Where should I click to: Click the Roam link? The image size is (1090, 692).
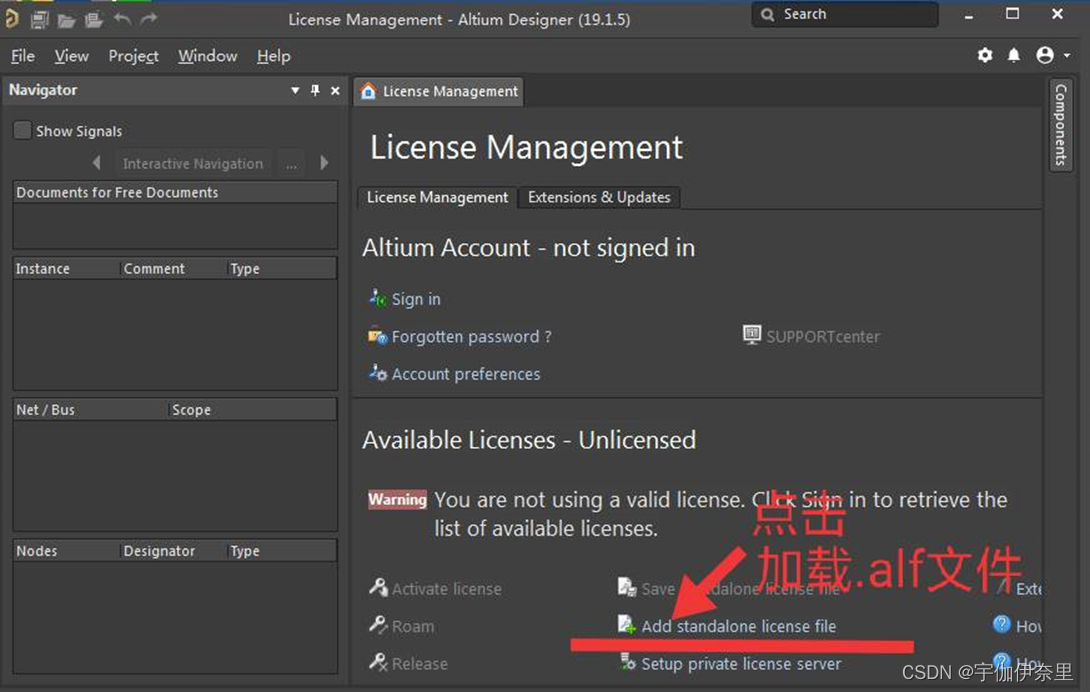coord(413,627)
